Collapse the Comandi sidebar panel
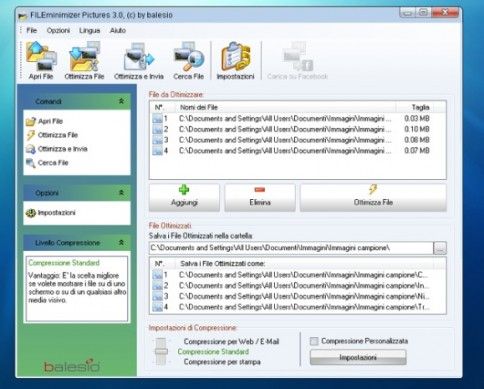The width and height of the screenshot is (484, 389). click(121, 101)
